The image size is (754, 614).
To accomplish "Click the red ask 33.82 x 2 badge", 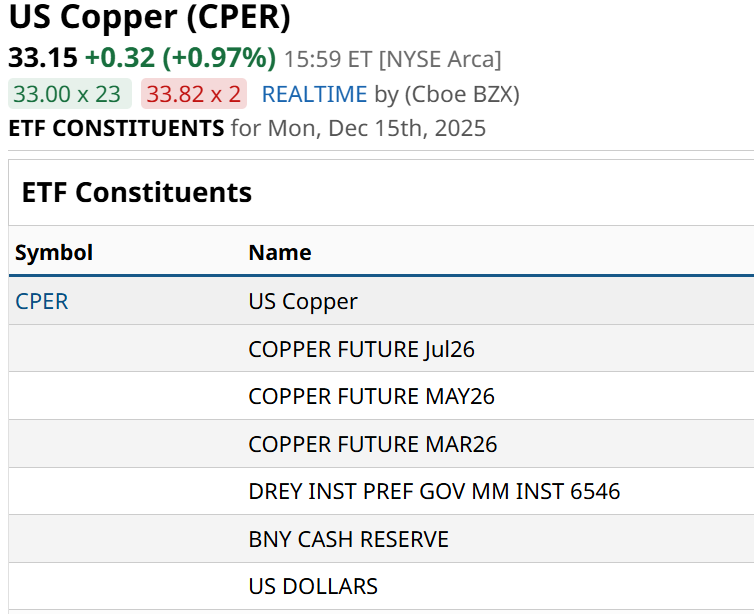I will (194, 94).
